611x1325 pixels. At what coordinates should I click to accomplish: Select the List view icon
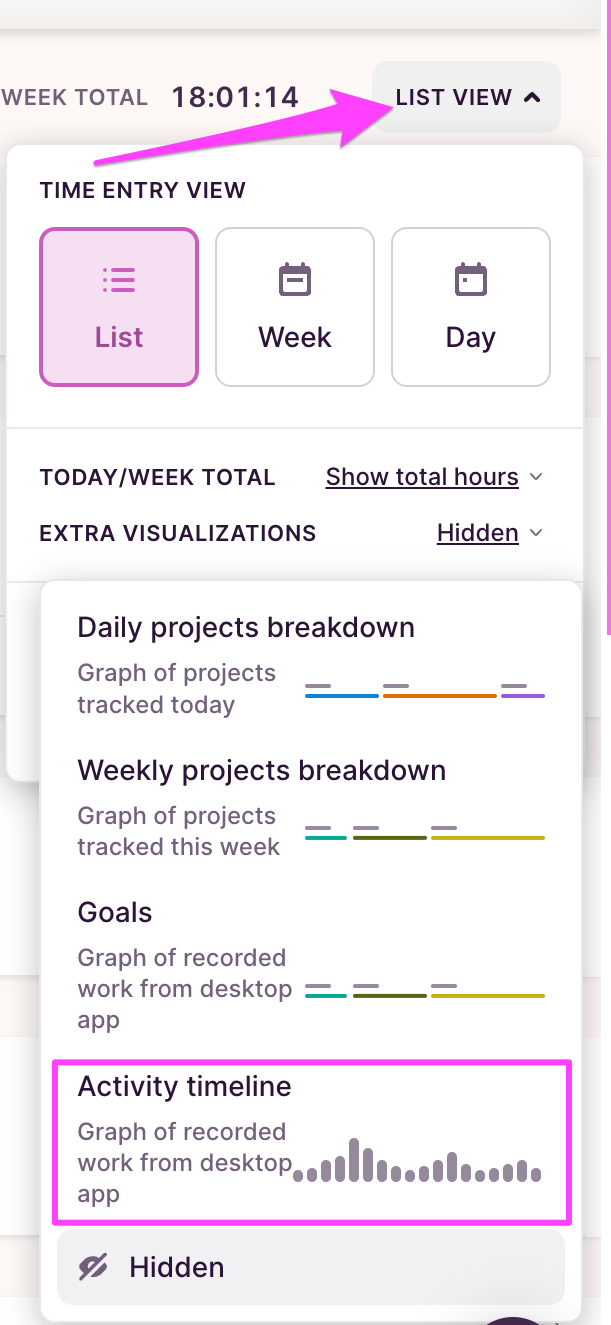point(118,280)
